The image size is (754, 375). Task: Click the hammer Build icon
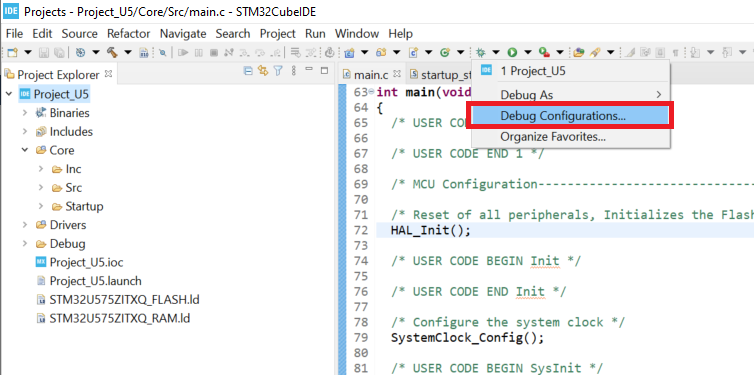[x=112, y=52]
